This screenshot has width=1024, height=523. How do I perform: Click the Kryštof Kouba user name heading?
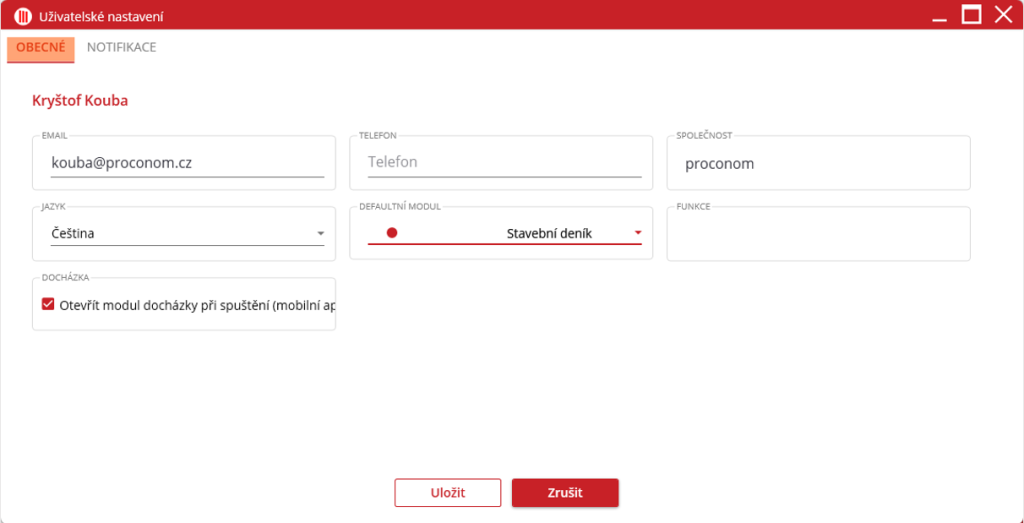tap(80, 100)
